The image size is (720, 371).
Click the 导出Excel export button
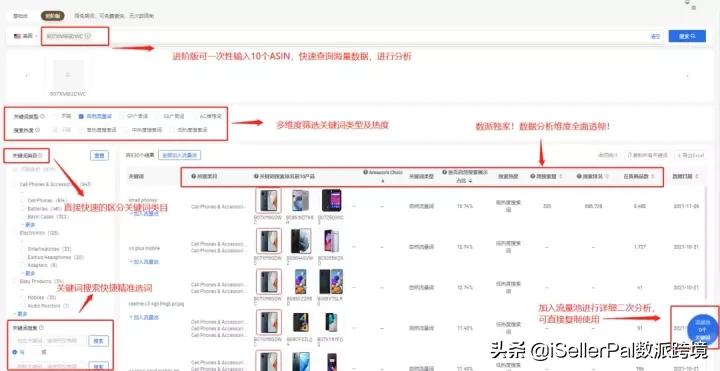click(691, 156)
